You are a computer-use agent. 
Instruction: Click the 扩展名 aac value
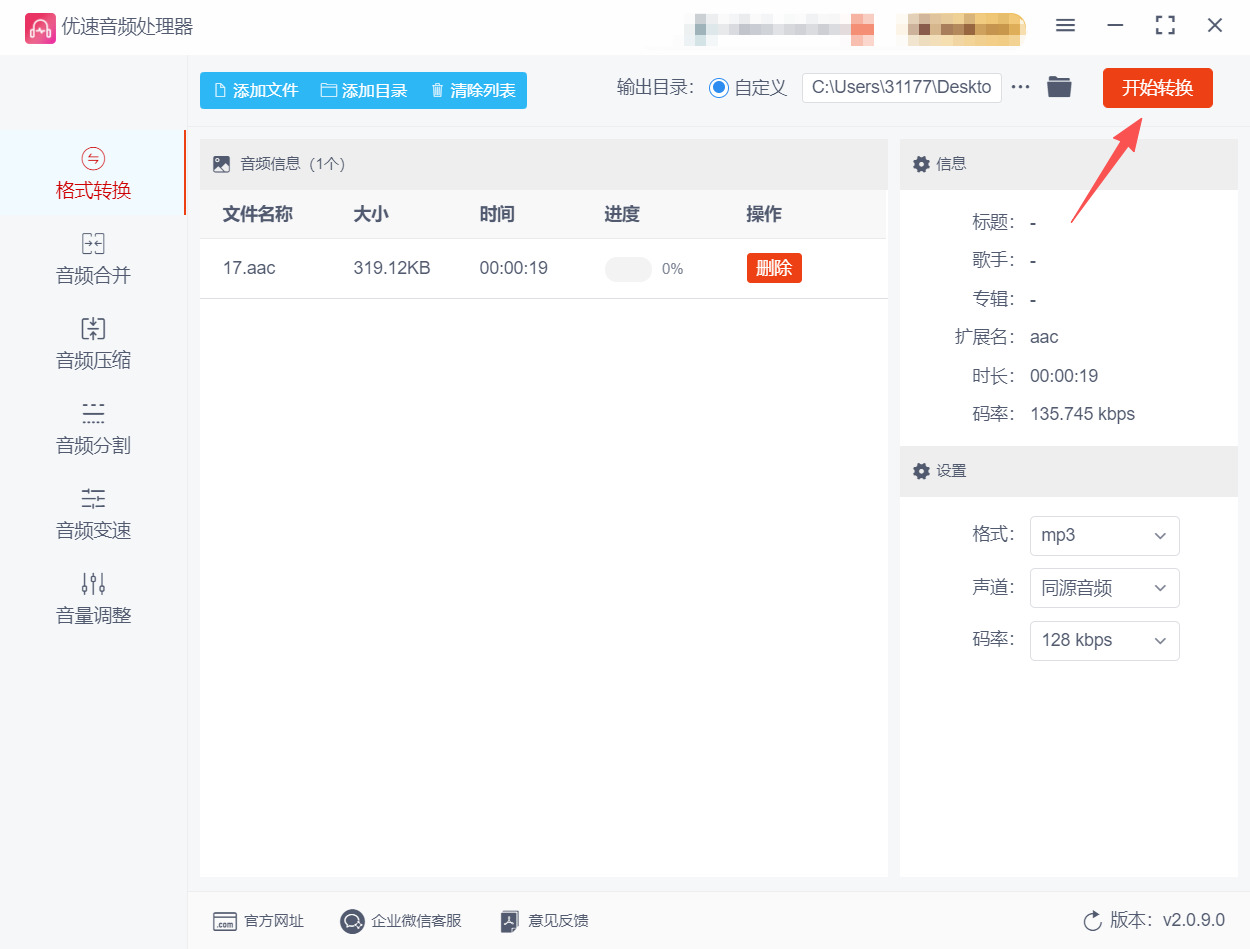point(1044,337)
